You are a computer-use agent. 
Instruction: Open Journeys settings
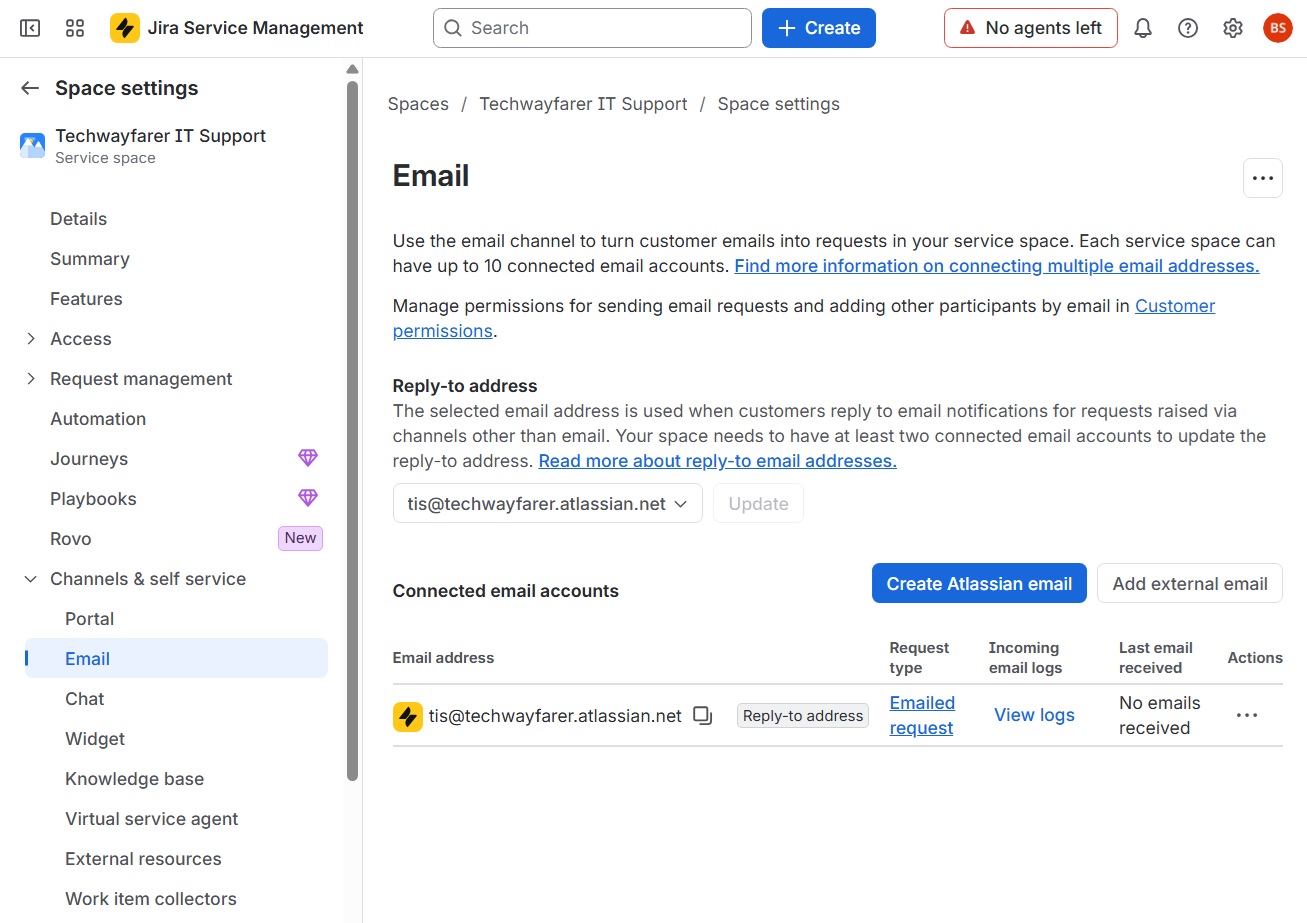click(89, 459)
